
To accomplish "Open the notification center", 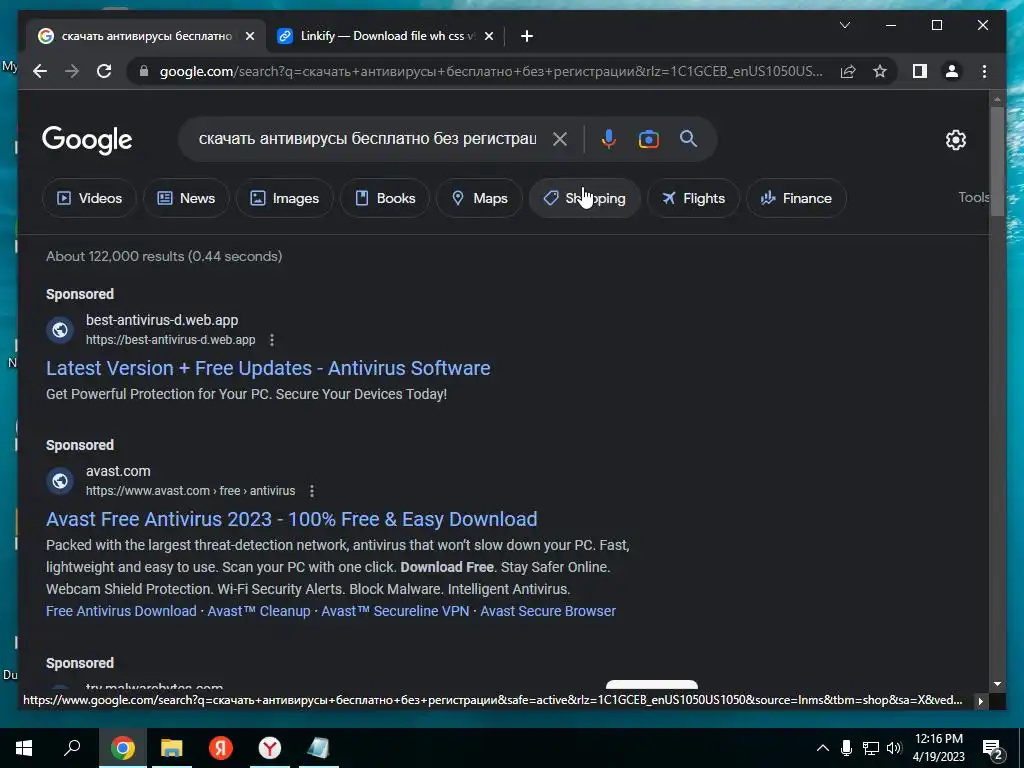I will (993, 750).
